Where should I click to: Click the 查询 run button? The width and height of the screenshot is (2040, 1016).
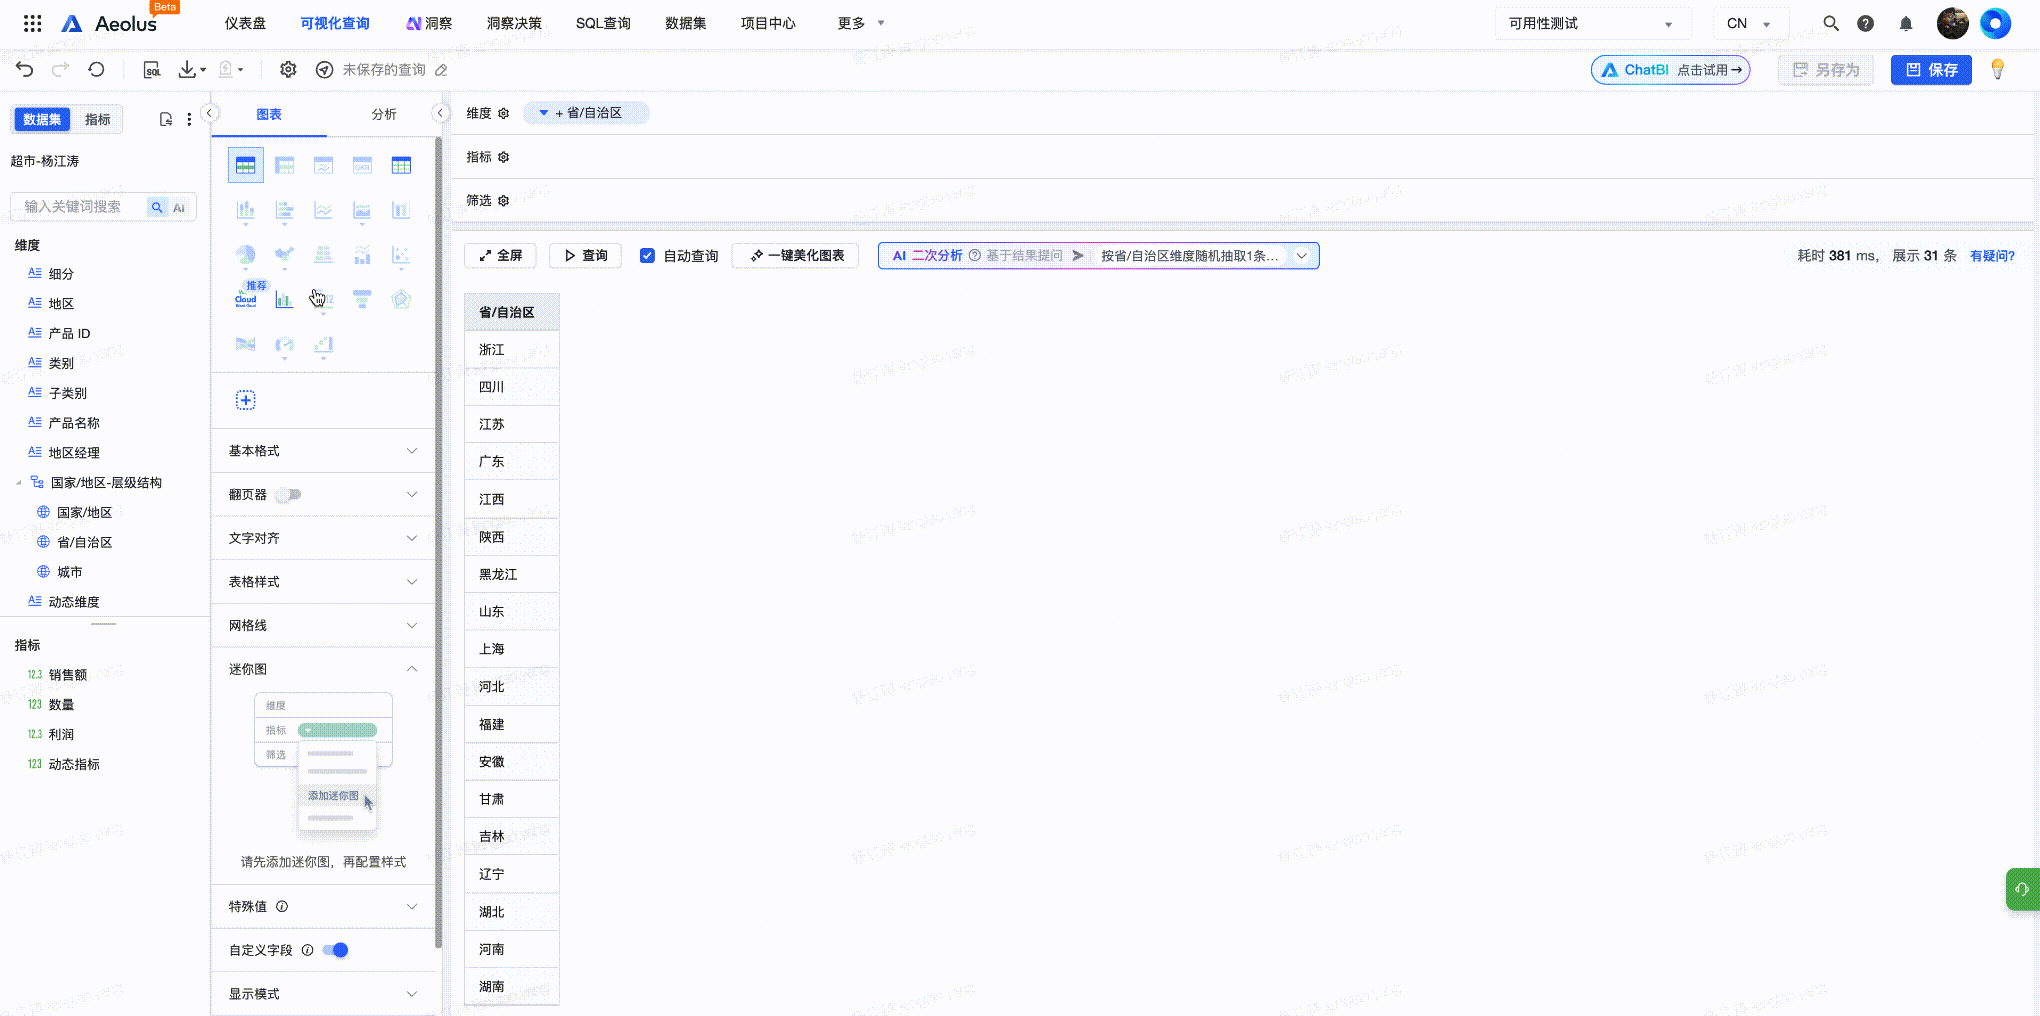586,256
